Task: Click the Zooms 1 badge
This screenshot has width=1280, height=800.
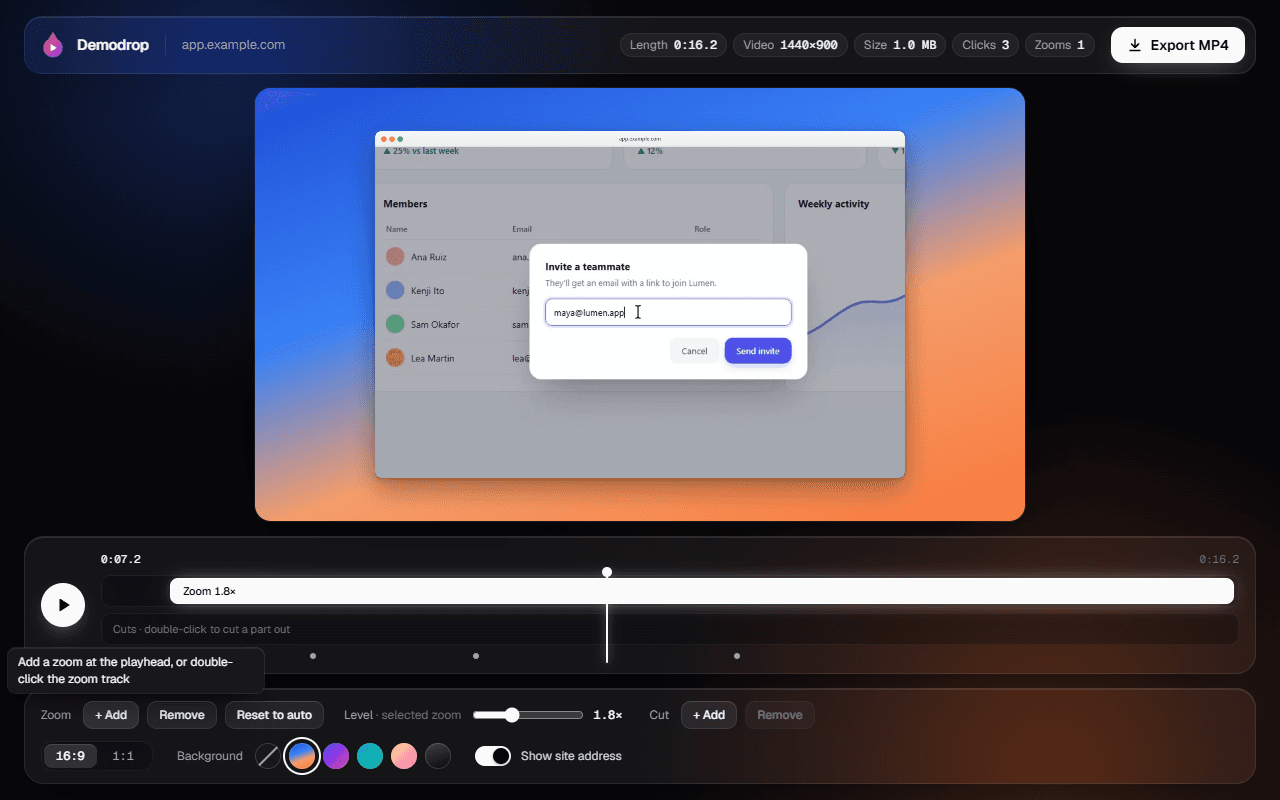Action: click(1060, 45)
